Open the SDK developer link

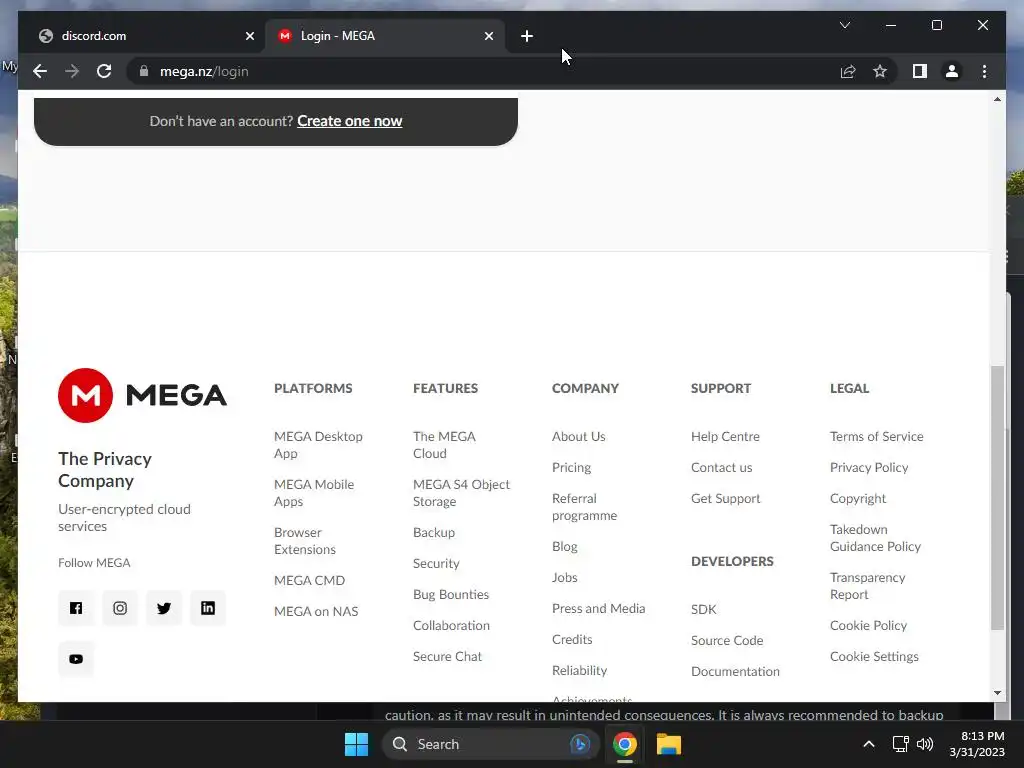pyautogui.click(x=703, y=609)
